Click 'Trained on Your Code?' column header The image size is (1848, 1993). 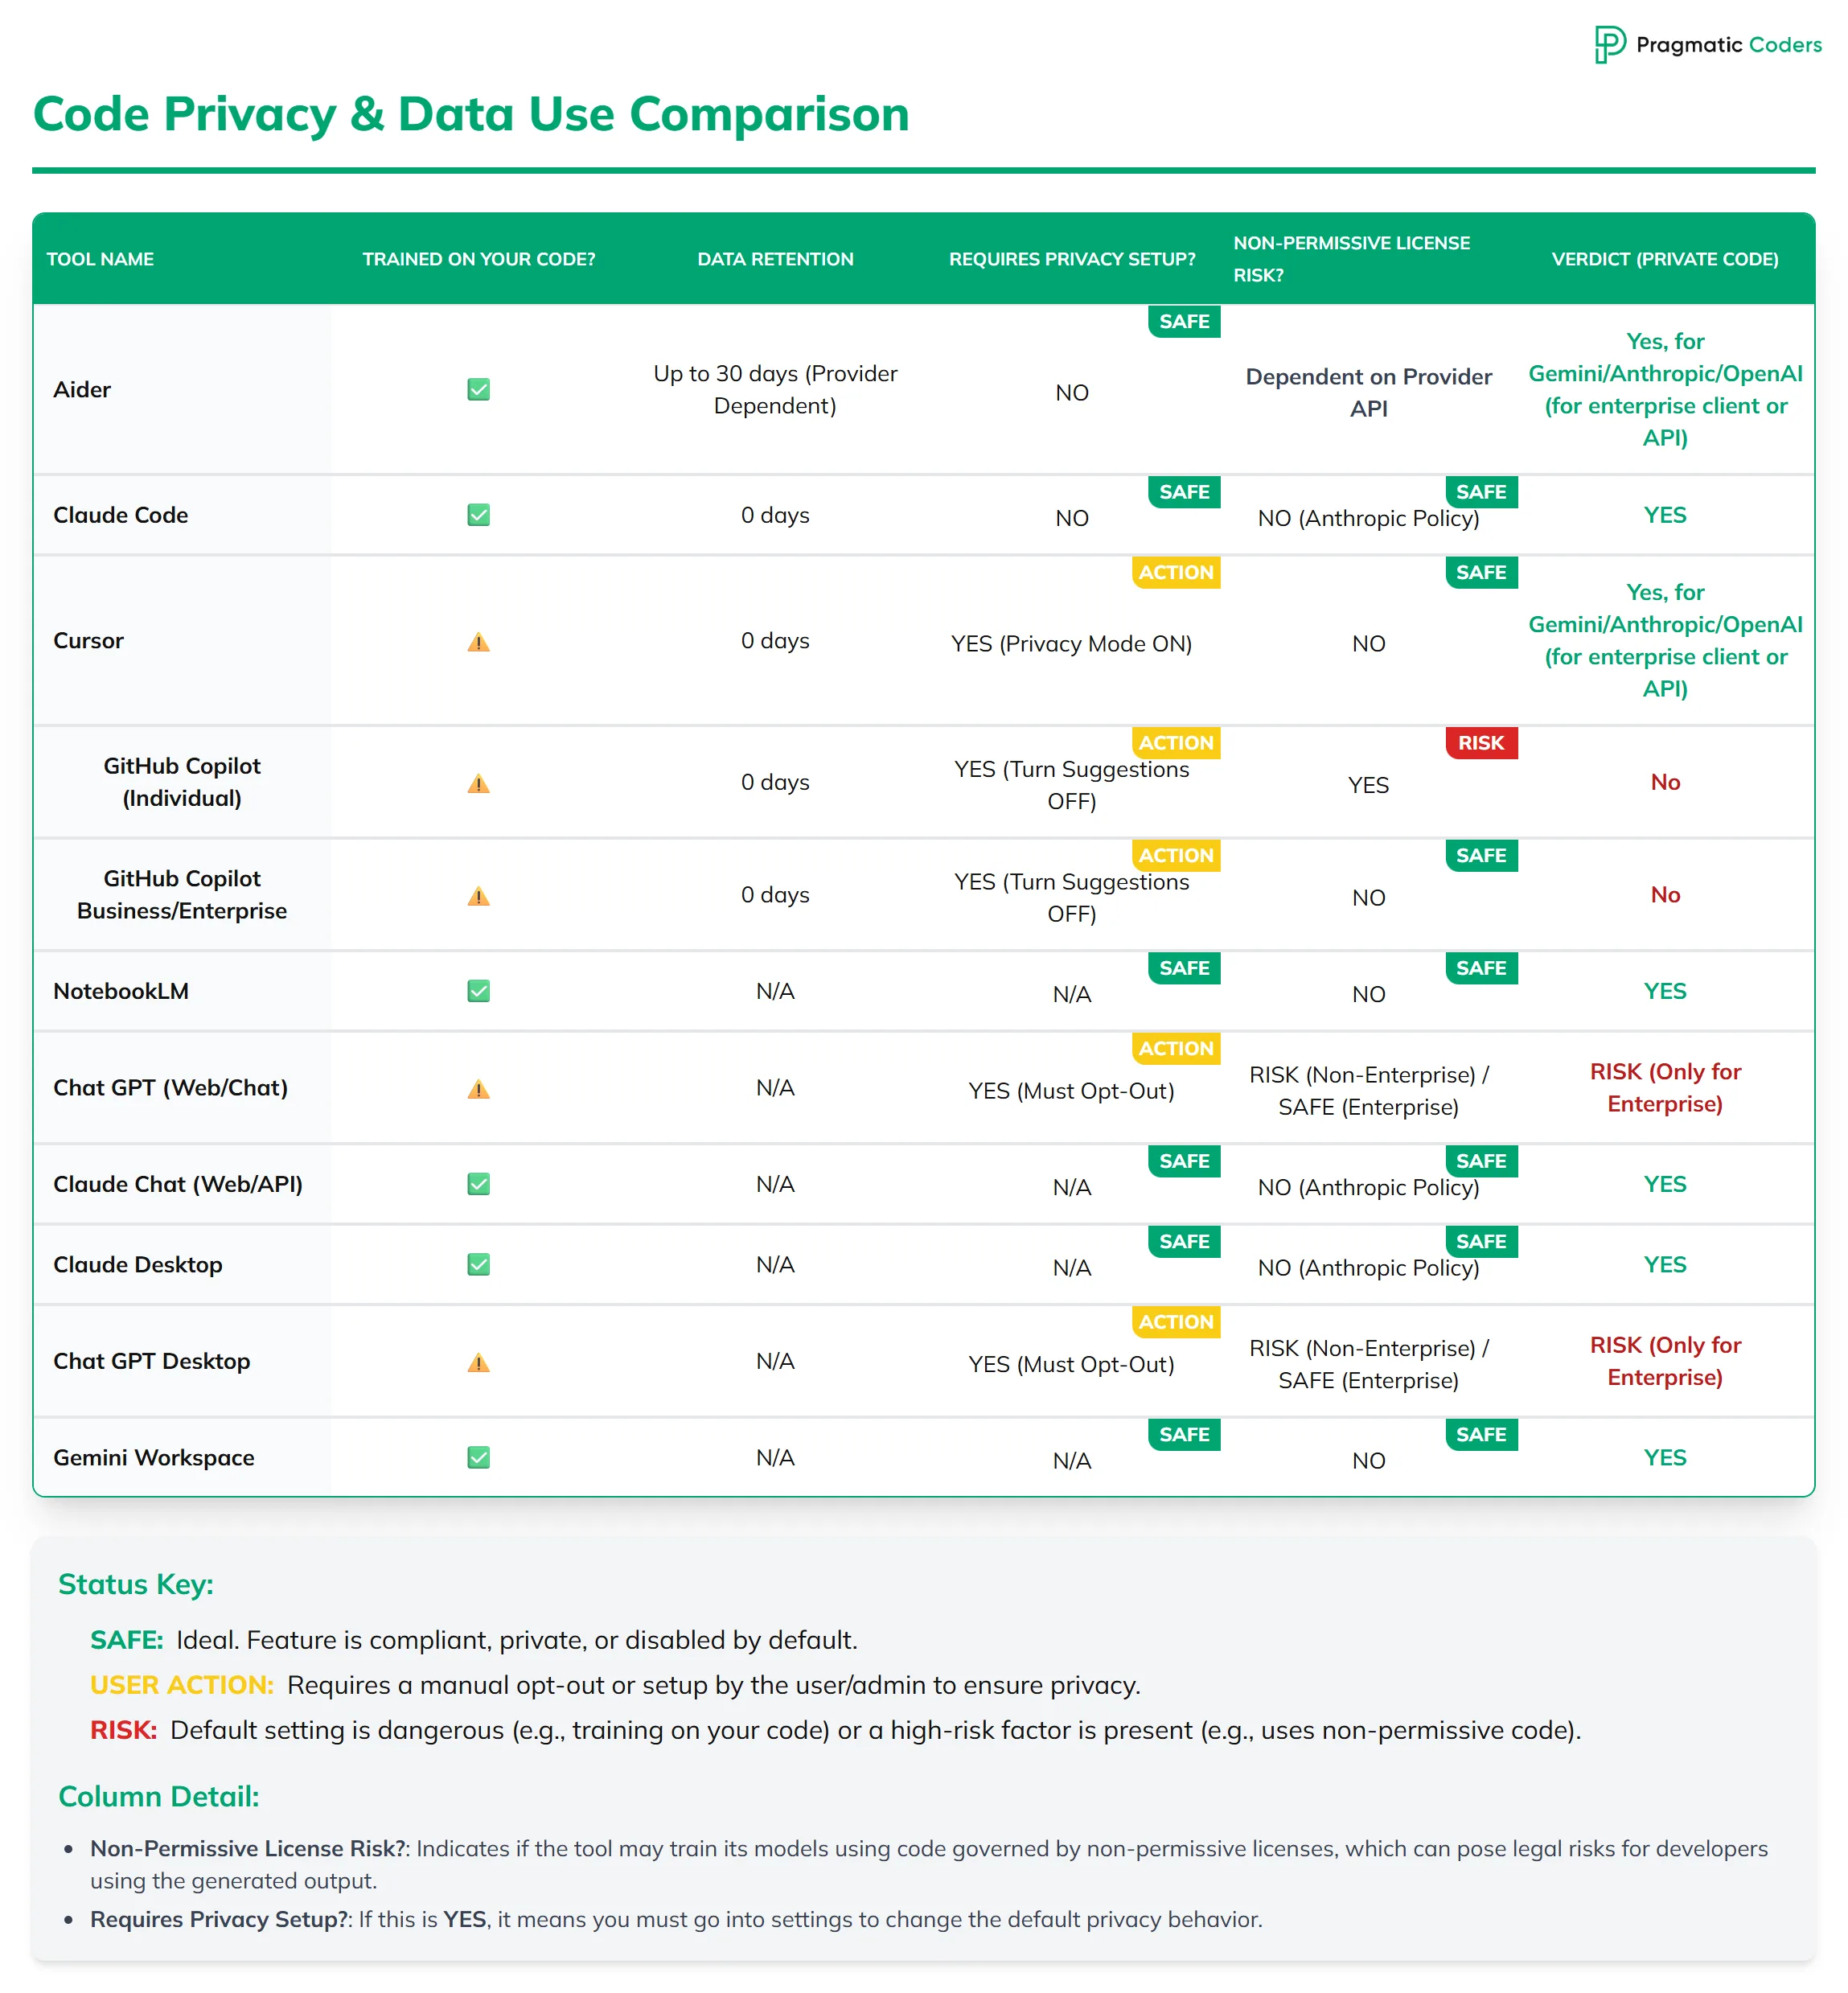coord(478,259)
